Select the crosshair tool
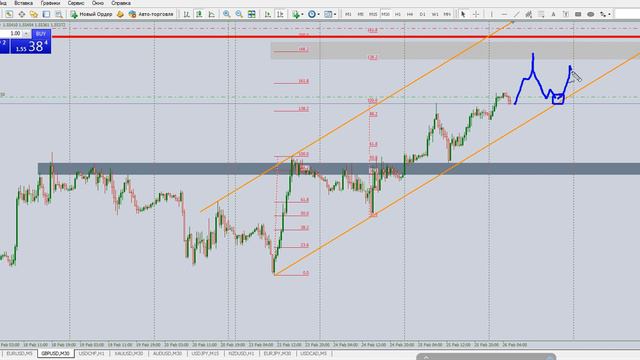Screen dimensions: 640x360 (x=476, y=14)
